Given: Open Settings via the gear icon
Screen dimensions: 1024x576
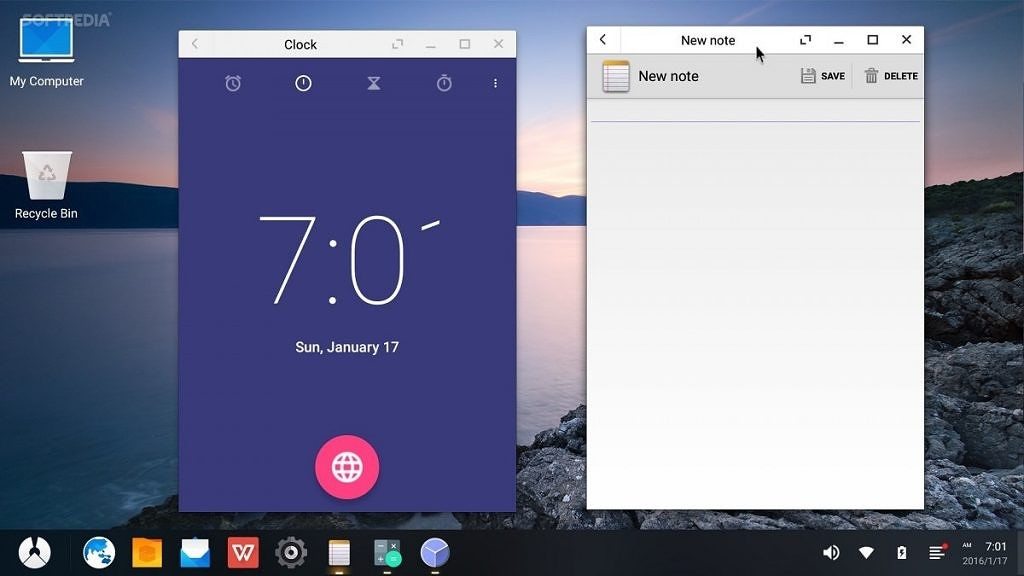Looking at the screenshot, I should point(290,552).
